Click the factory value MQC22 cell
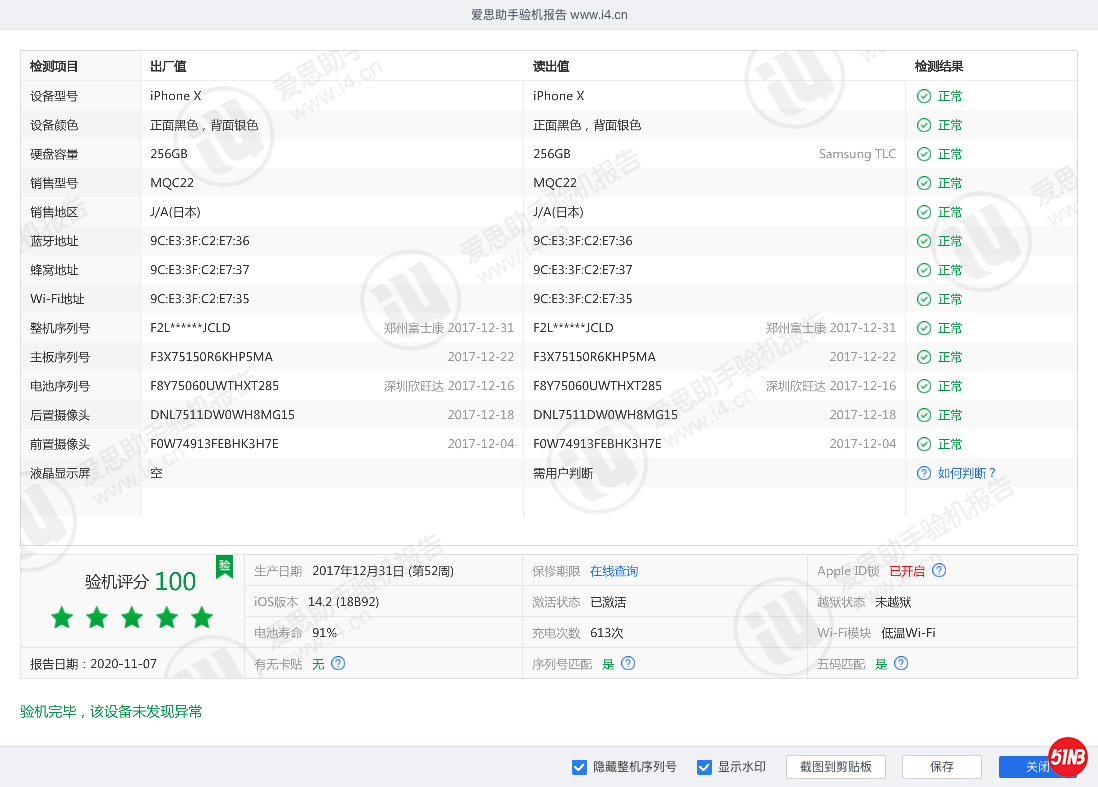 [x=172, y=183]
